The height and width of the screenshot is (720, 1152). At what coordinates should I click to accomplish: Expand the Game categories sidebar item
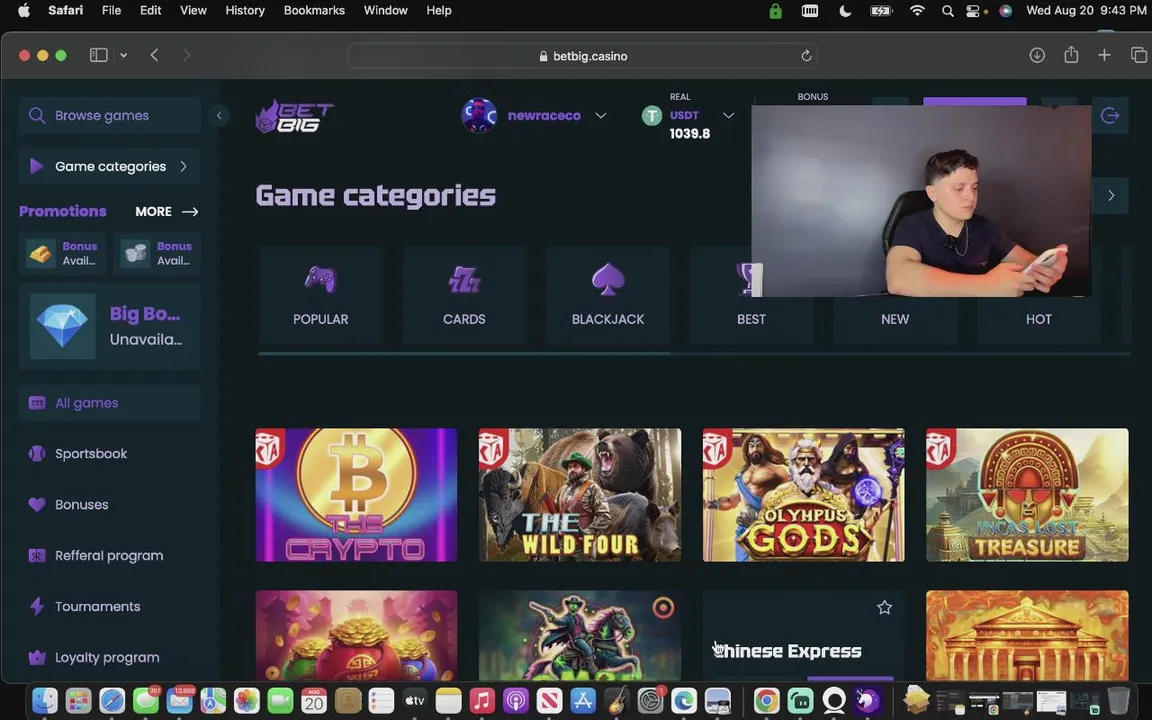click(x=109, y=166)
